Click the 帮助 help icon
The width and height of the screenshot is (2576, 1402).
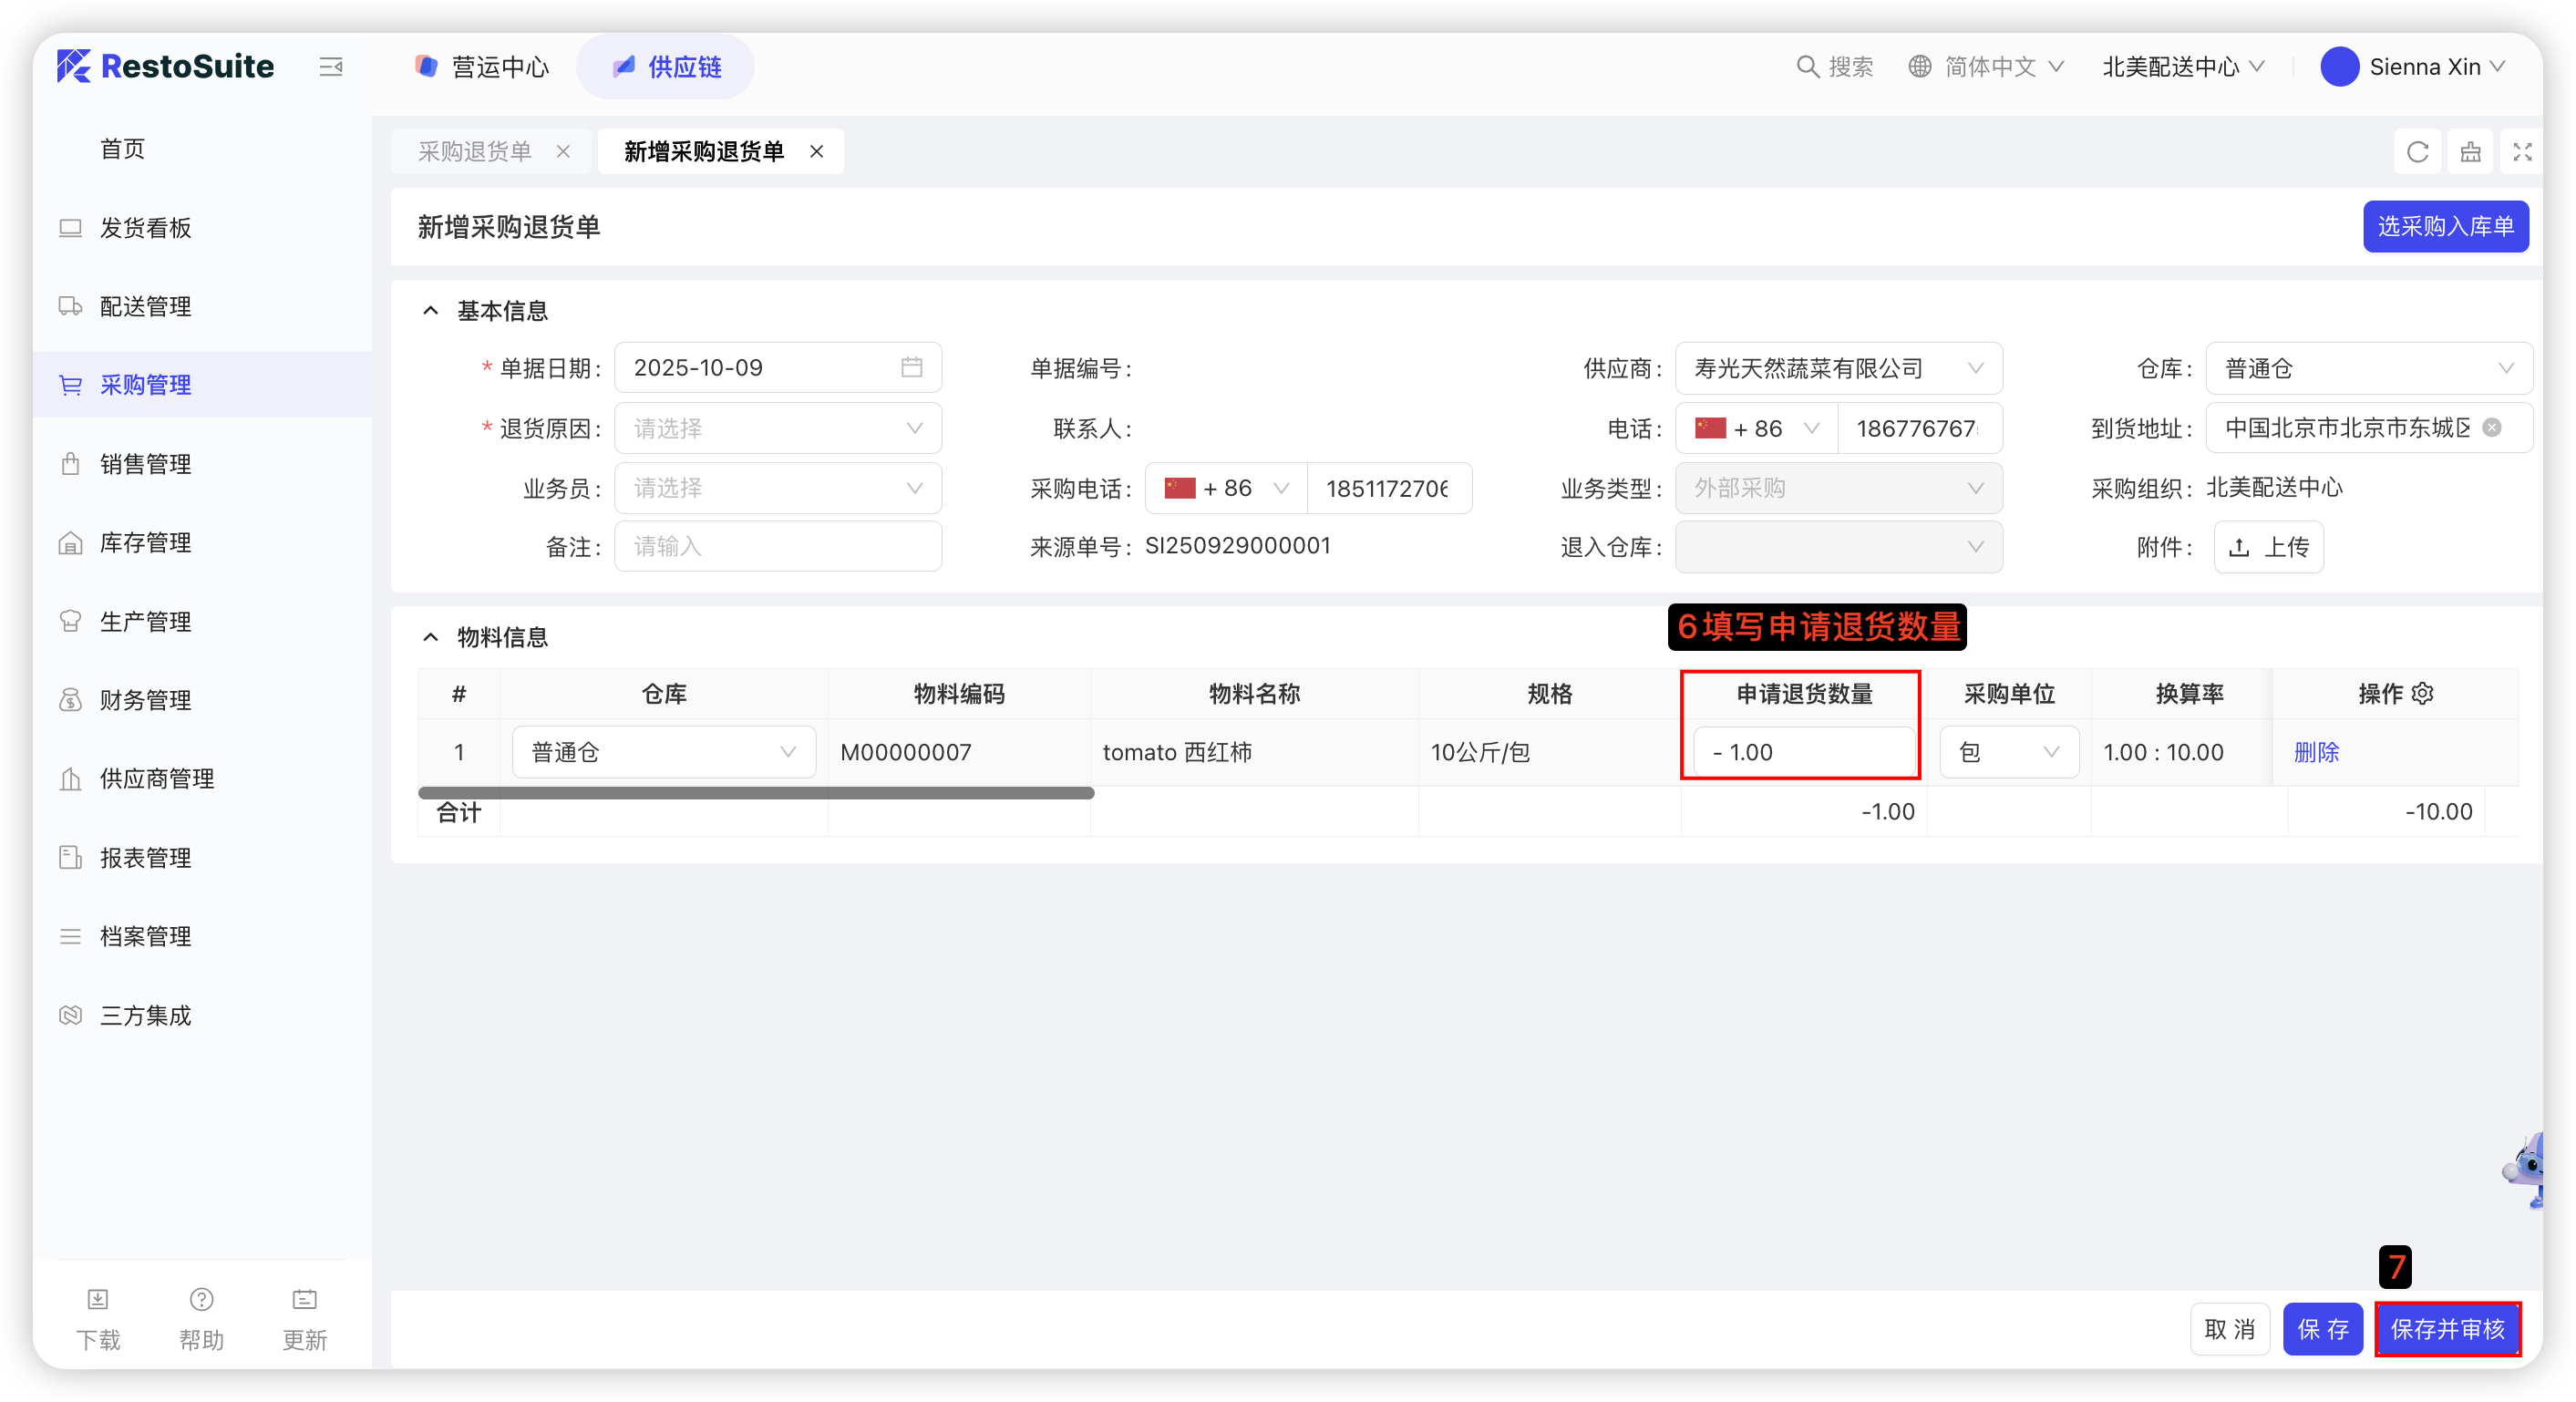click(201, 1299)
